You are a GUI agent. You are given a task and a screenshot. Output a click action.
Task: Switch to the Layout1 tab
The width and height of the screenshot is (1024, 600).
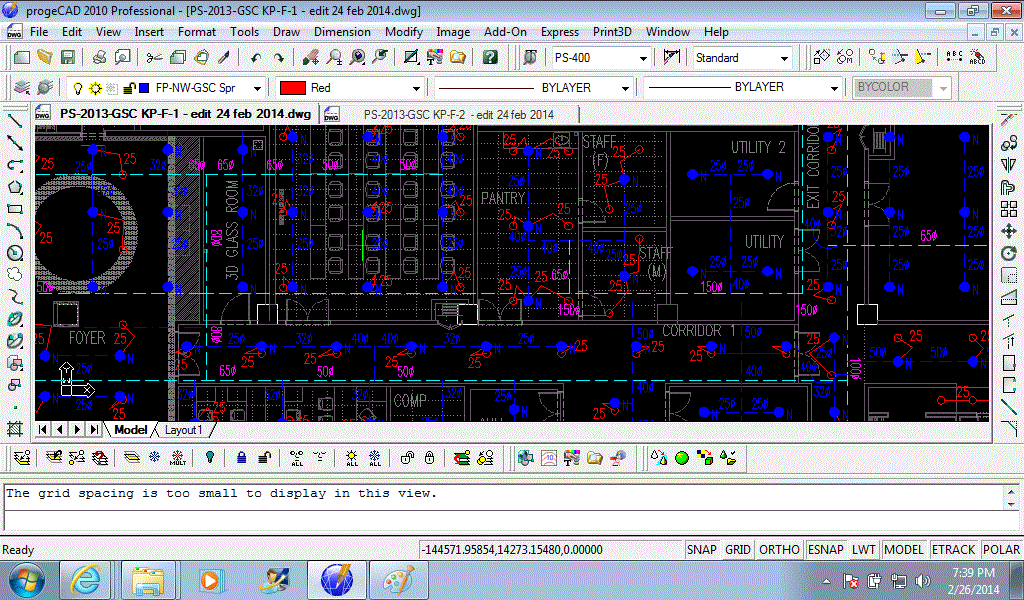(183, 430)
